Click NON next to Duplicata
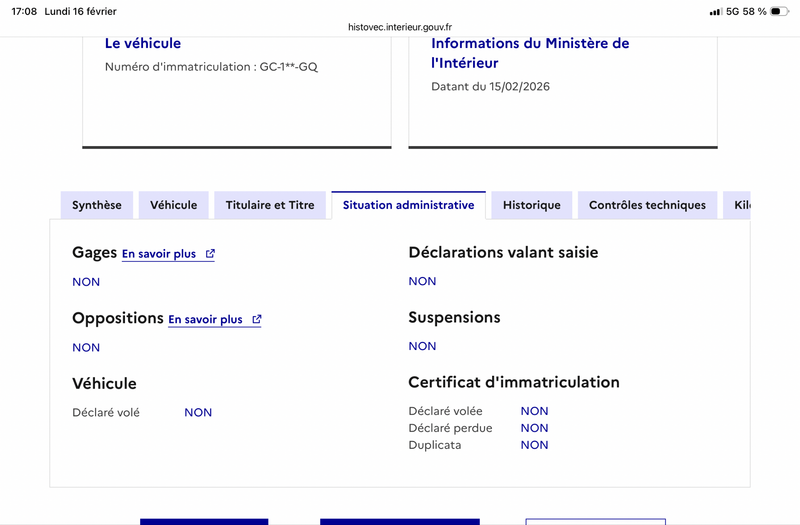 click(534, 445)
